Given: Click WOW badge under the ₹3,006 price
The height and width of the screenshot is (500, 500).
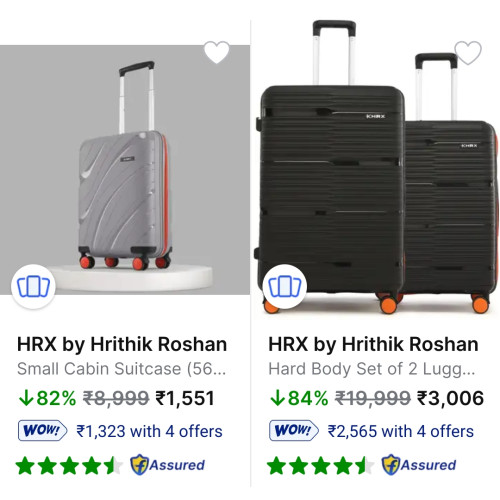Looking at the screenshot, I should click(294, 431).
